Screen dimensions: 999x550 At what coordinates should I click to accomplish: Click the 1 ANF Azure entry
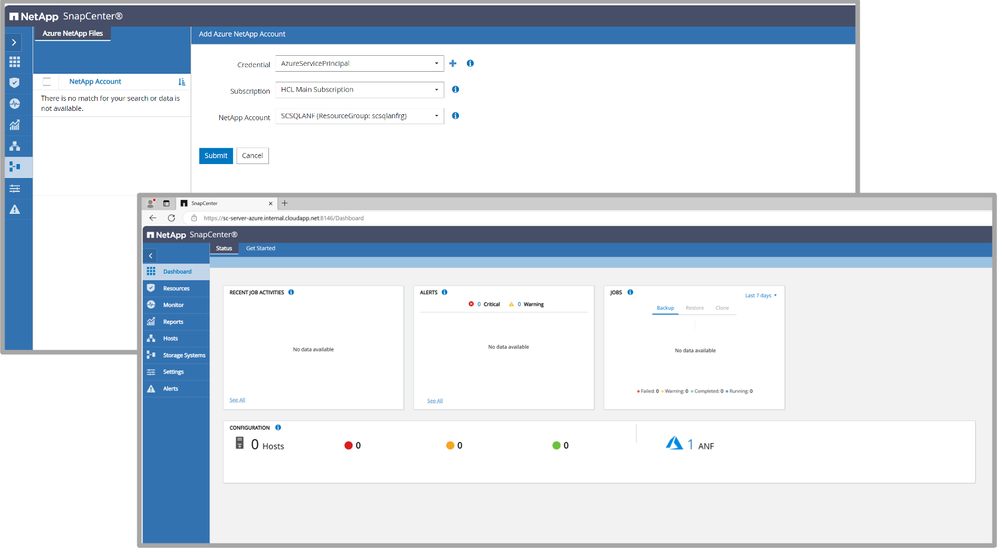(x=690, y=444)
